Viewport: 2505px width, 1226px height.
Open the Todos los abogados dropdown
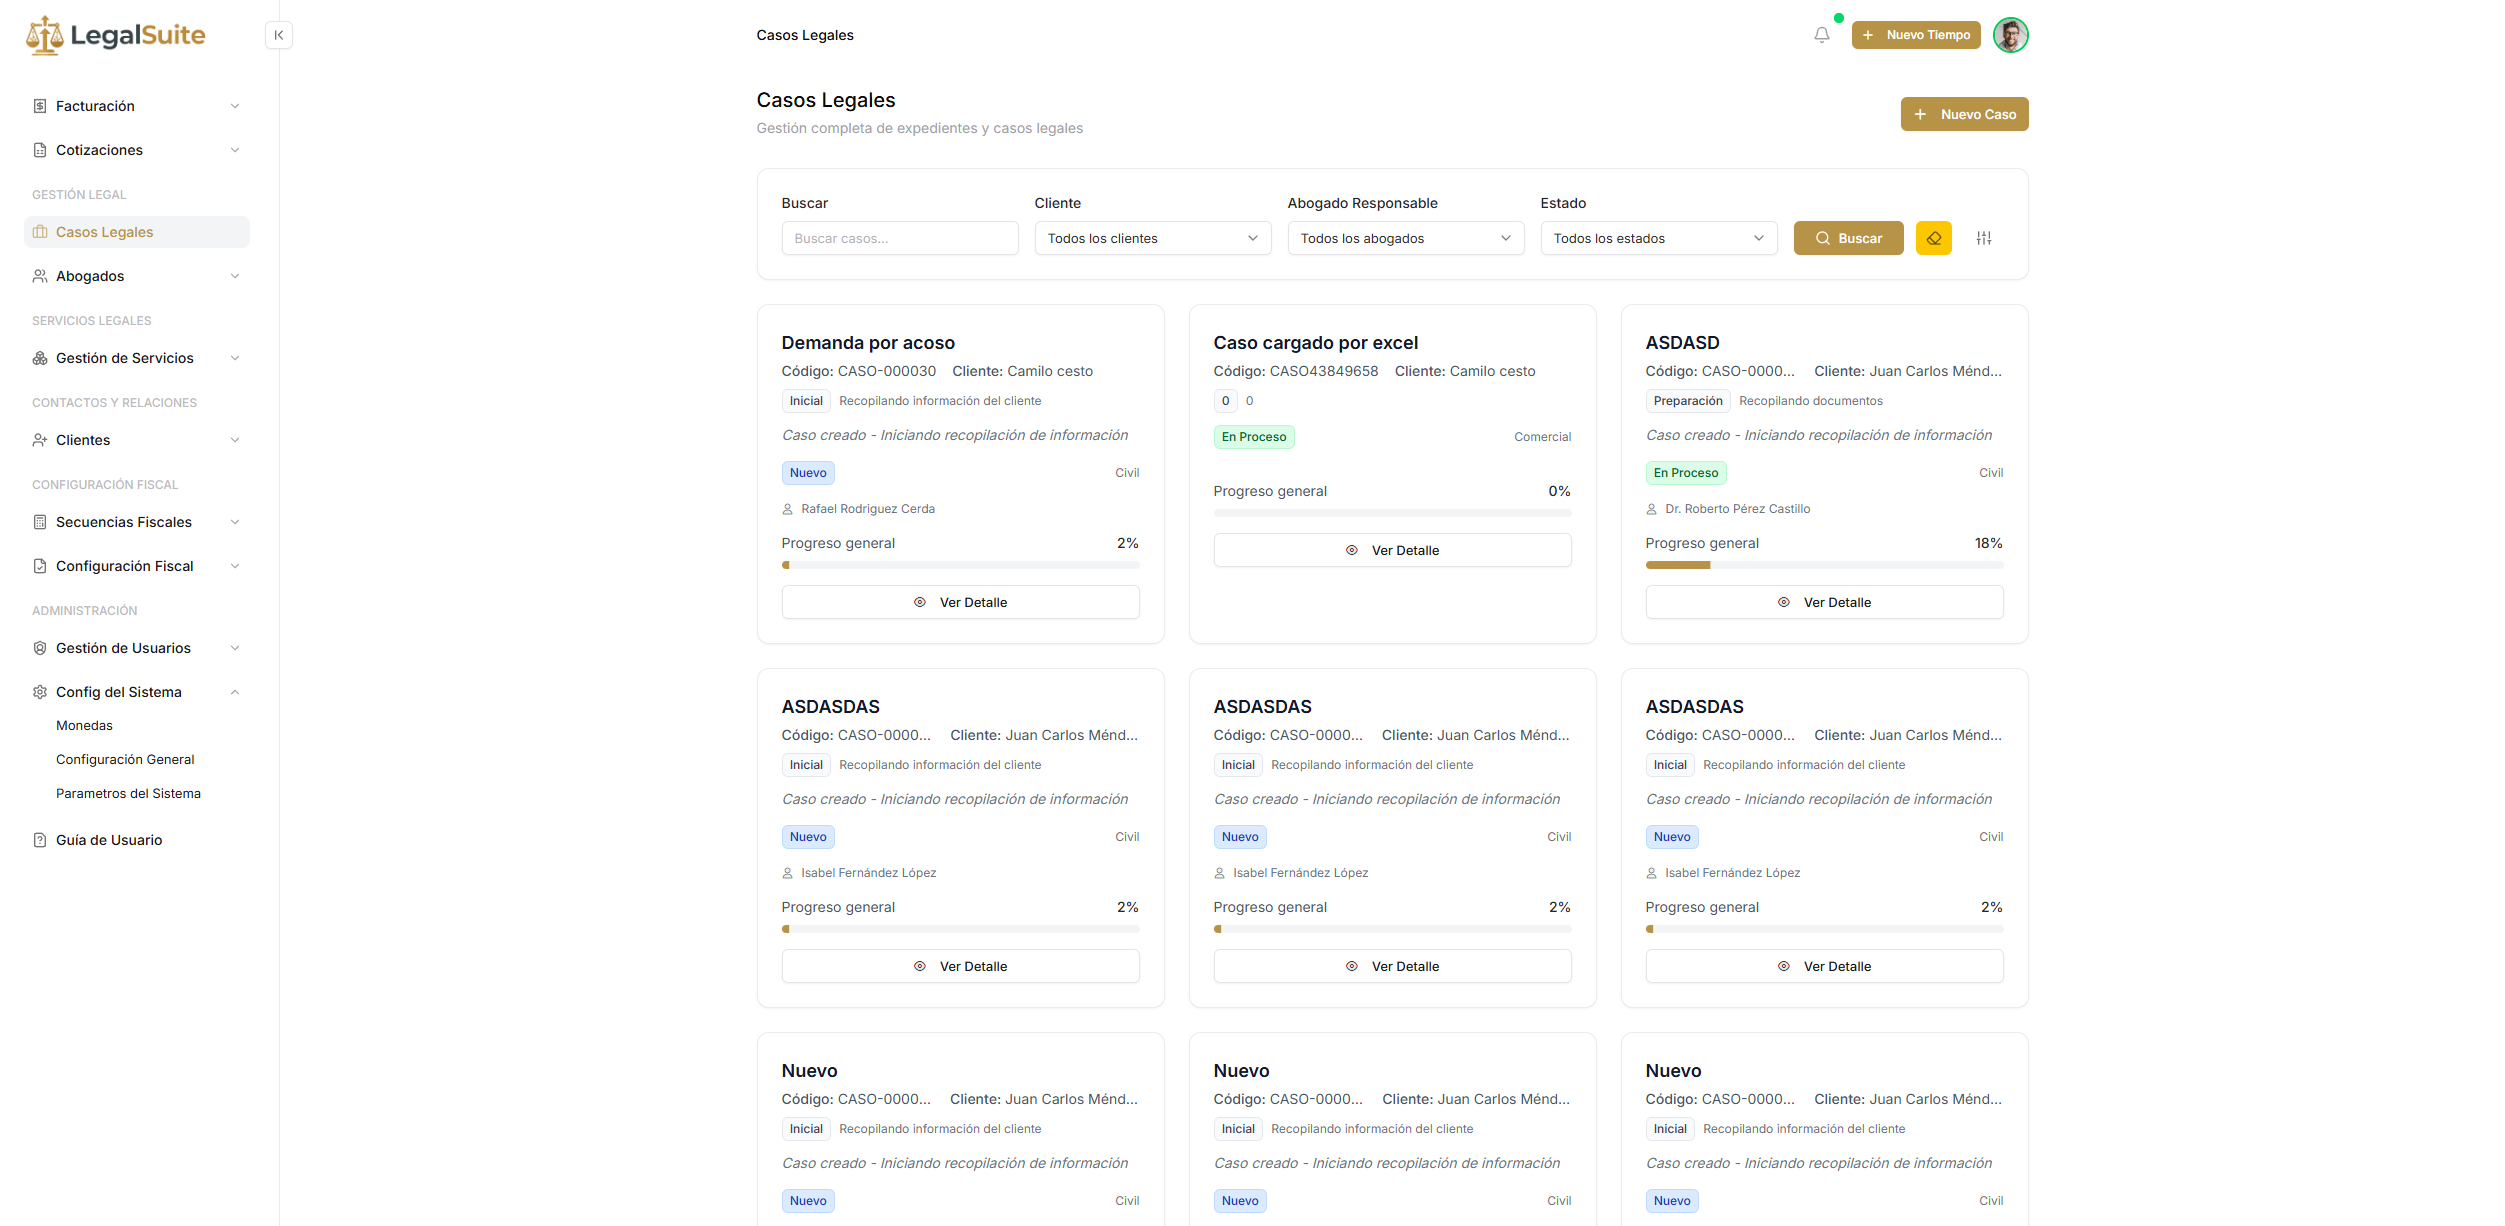1405,238
